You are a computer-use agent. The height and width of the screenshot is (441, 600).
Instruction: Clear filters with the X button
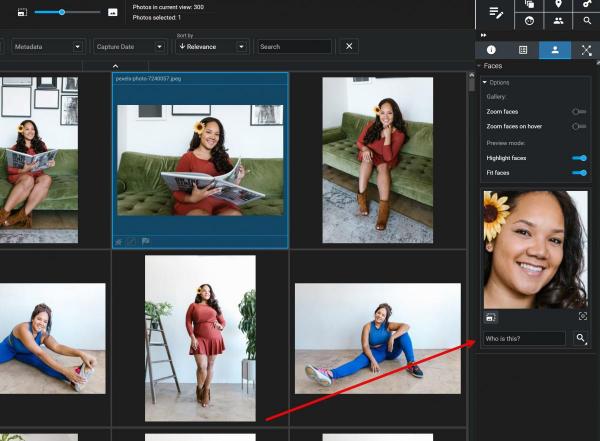point(349,46)
